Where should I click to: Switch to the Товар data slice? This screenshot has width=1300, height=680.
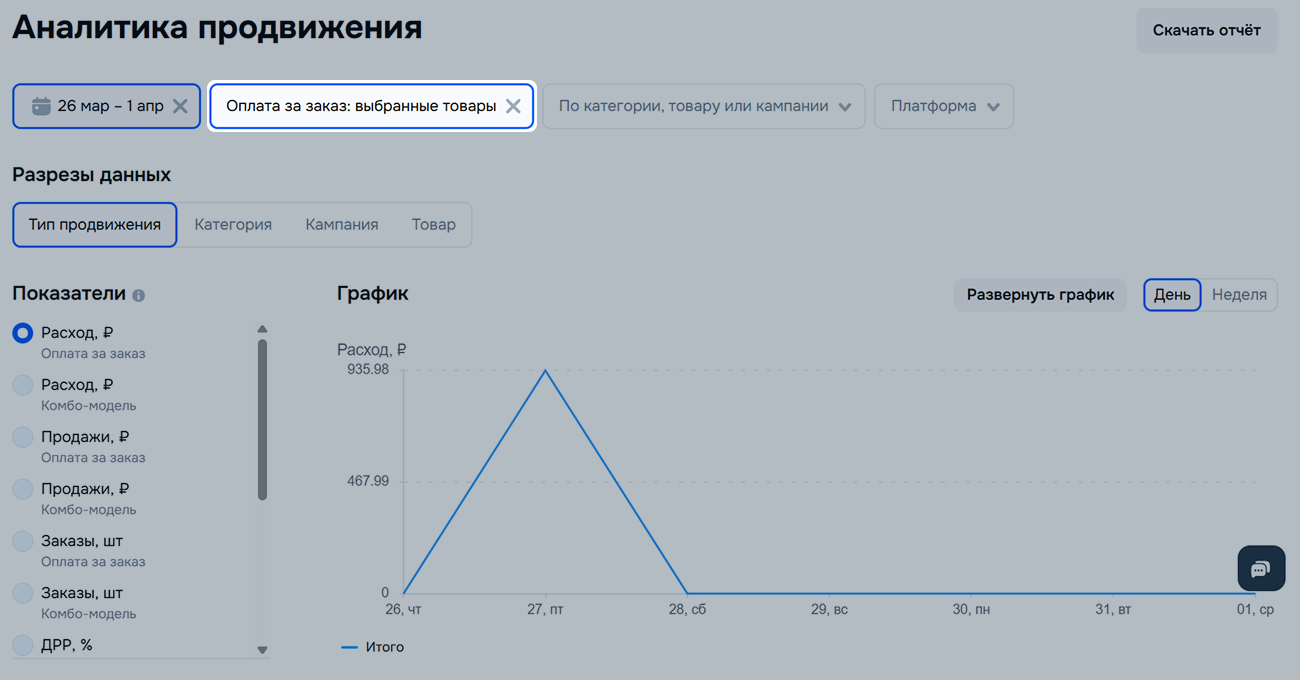click(434, 224)
